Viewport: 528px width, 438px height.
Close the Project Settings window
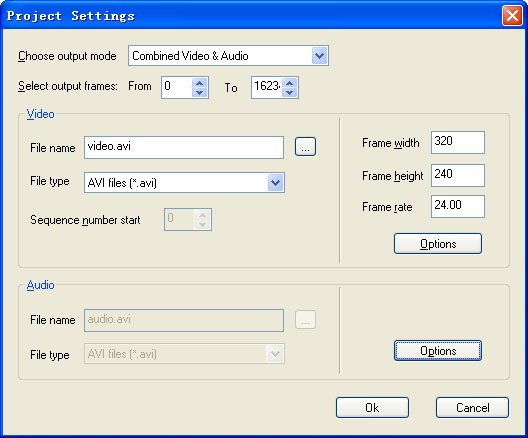[512, 15]
